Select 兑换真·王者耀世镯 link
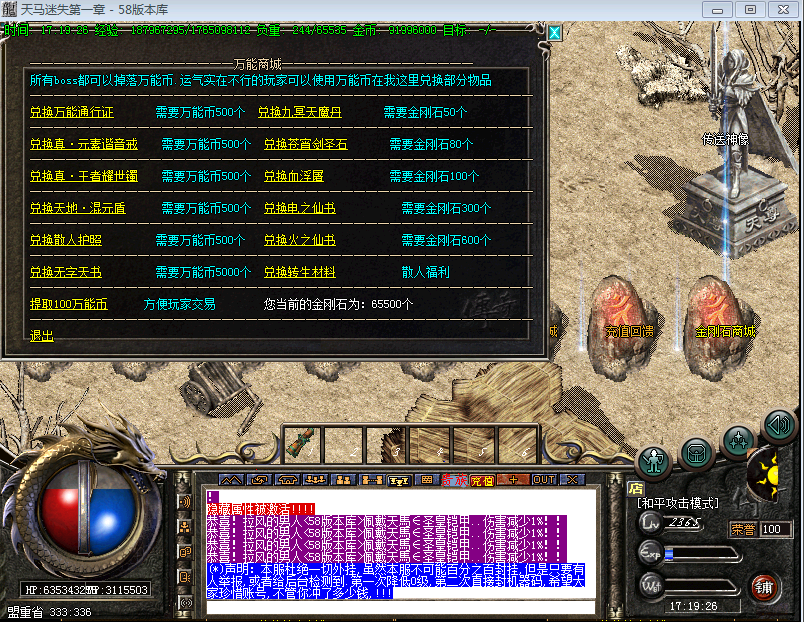The width and height of the screenshot is (804, 622). [x=84, y=176]
